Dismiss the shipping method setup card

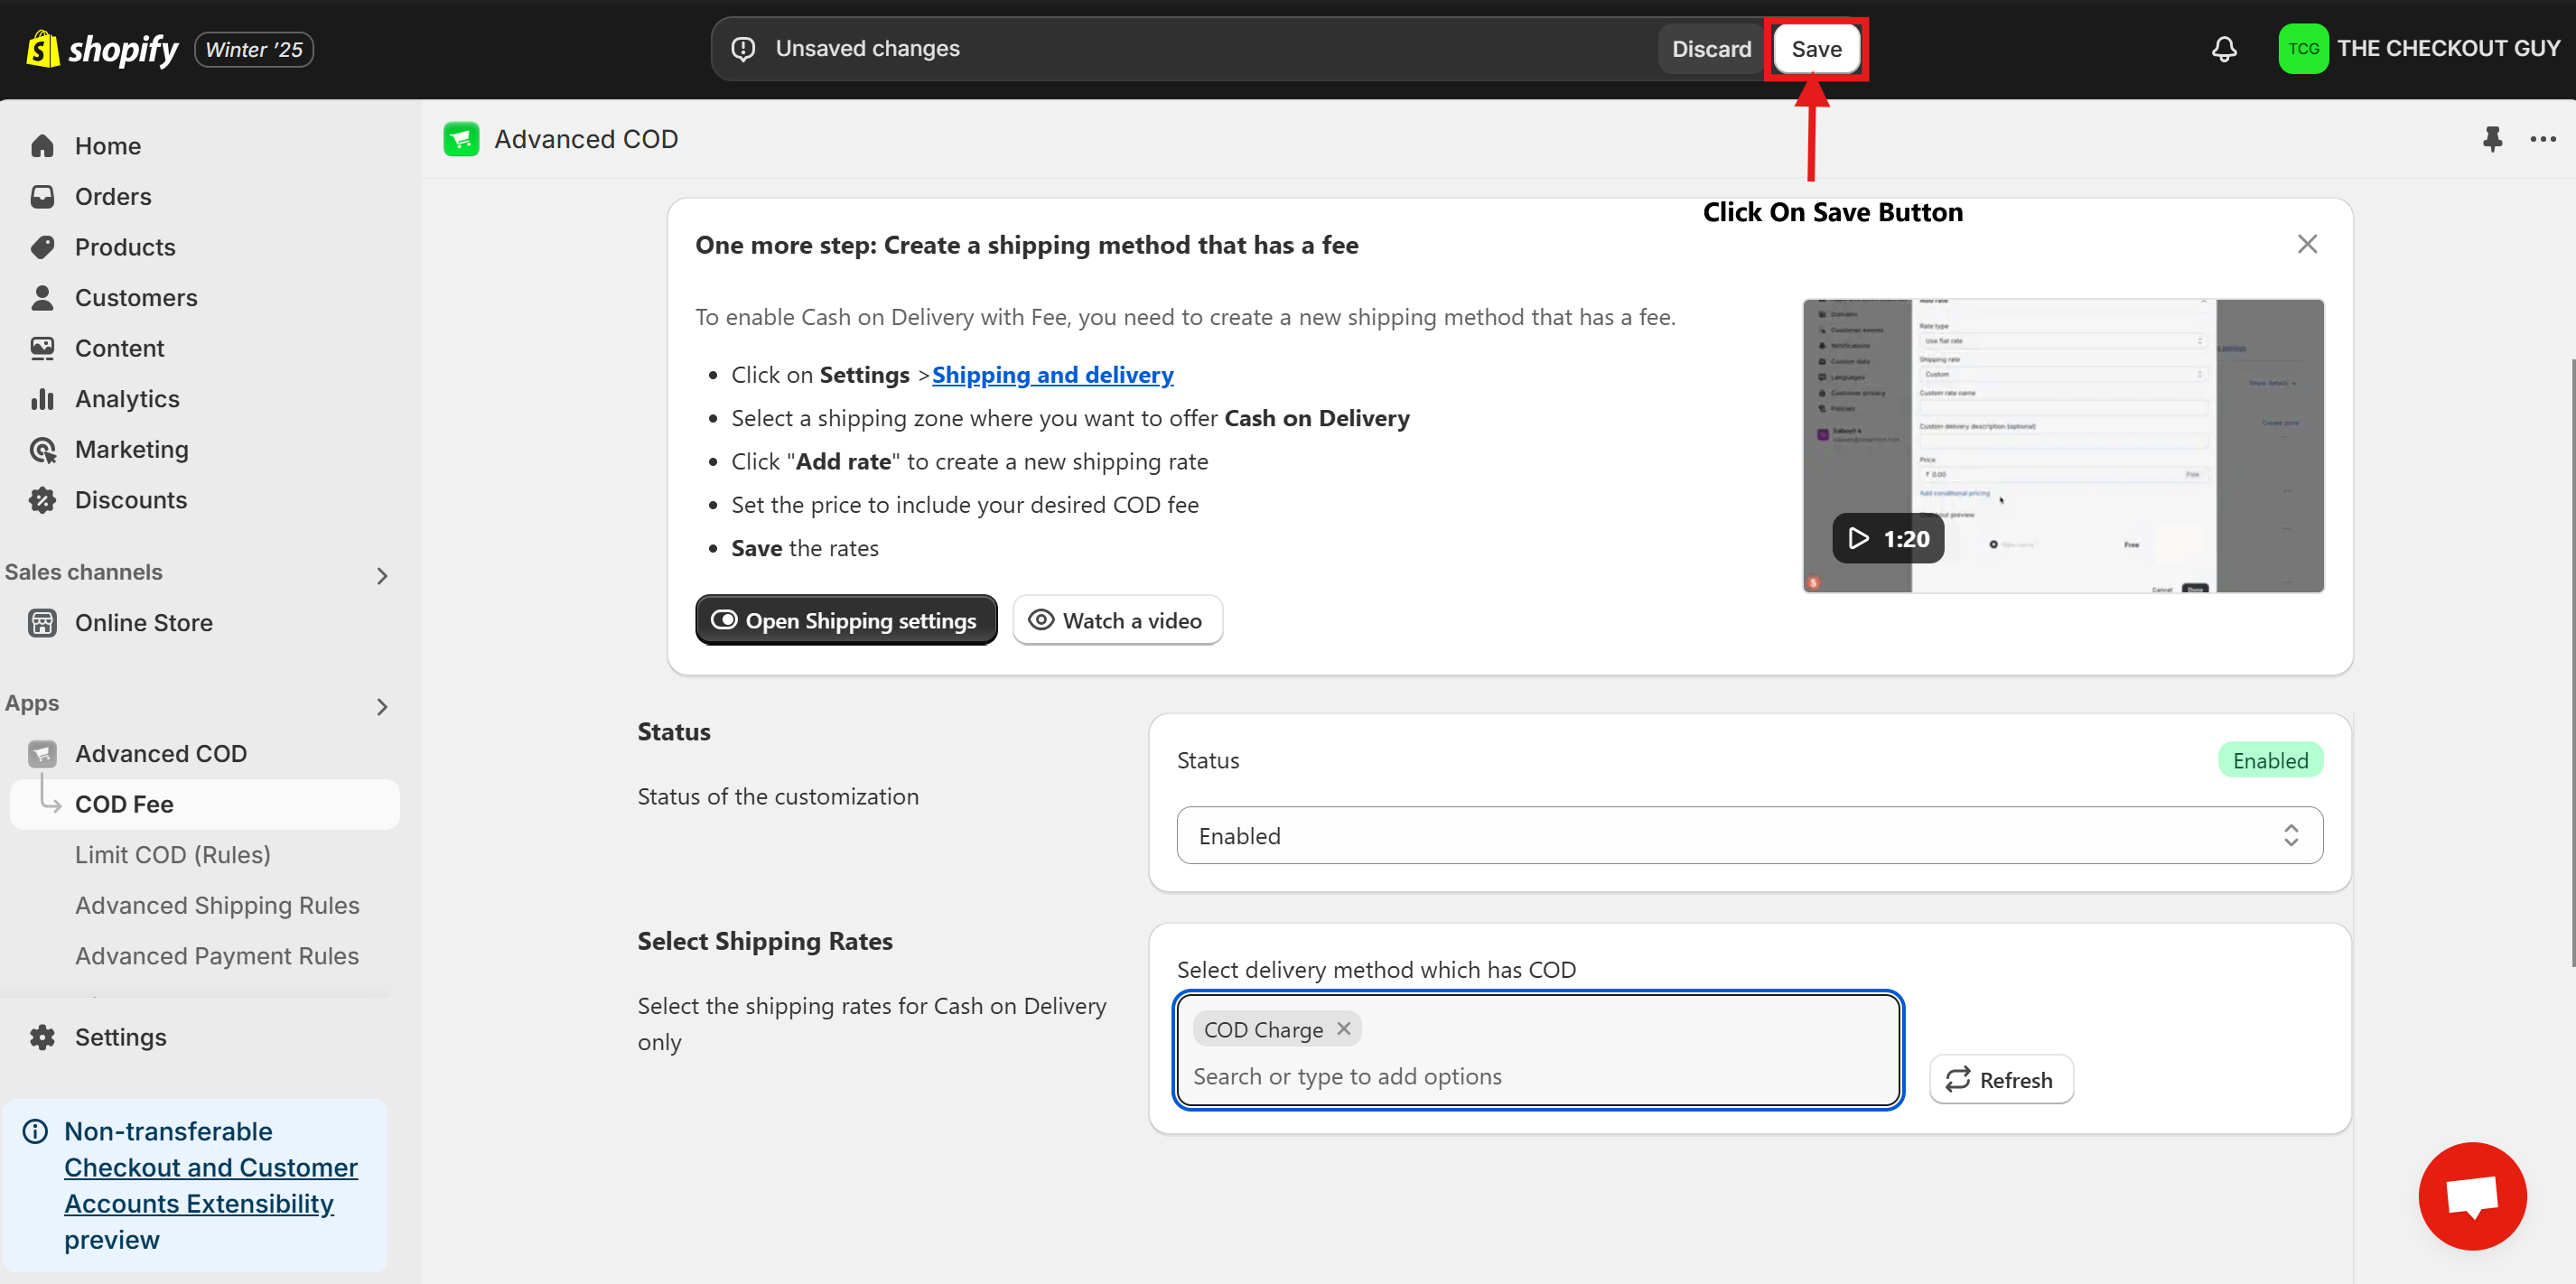[x=2306, y=244]
